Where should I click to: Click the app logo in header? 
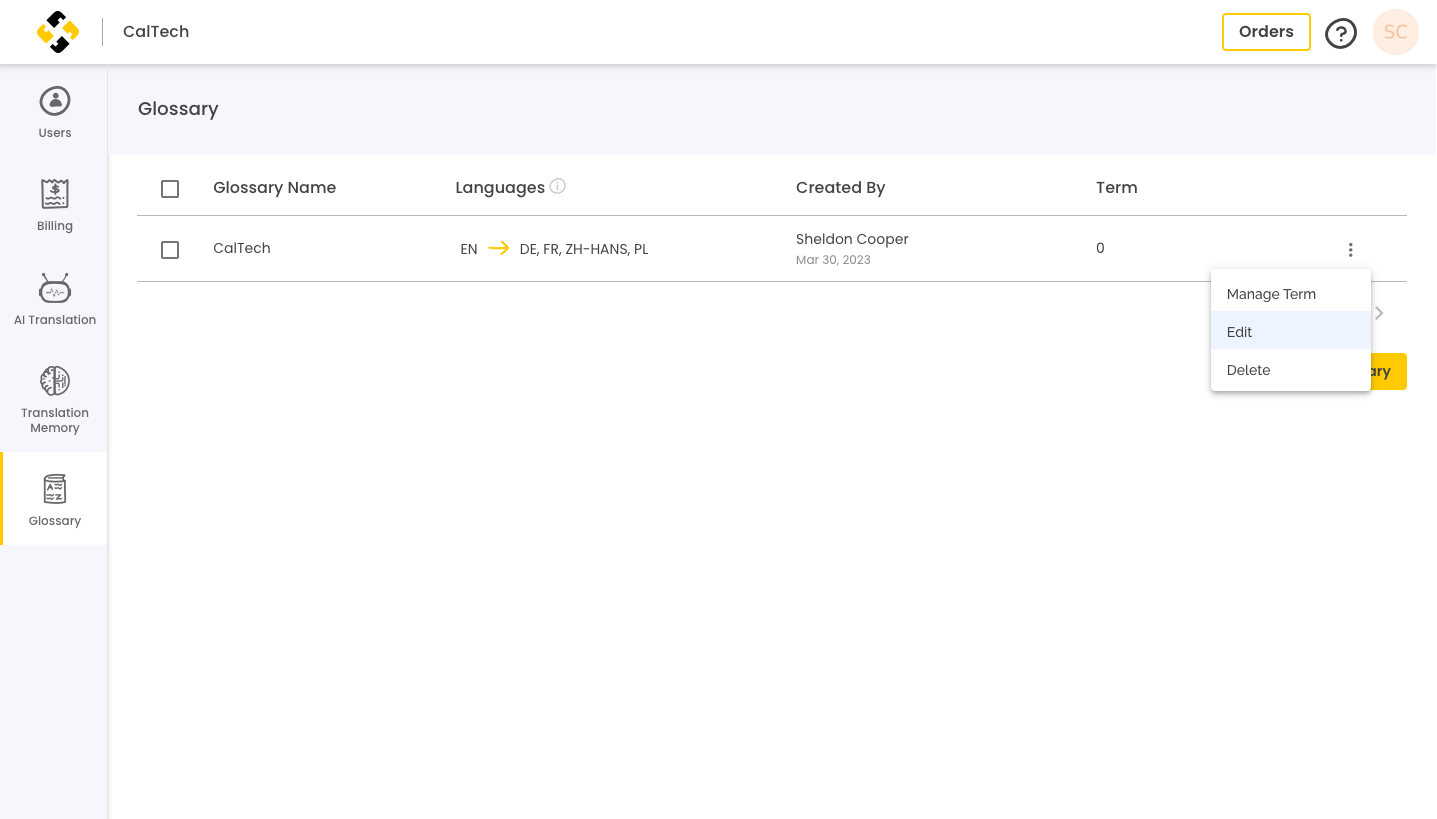(x=58, y=32)
